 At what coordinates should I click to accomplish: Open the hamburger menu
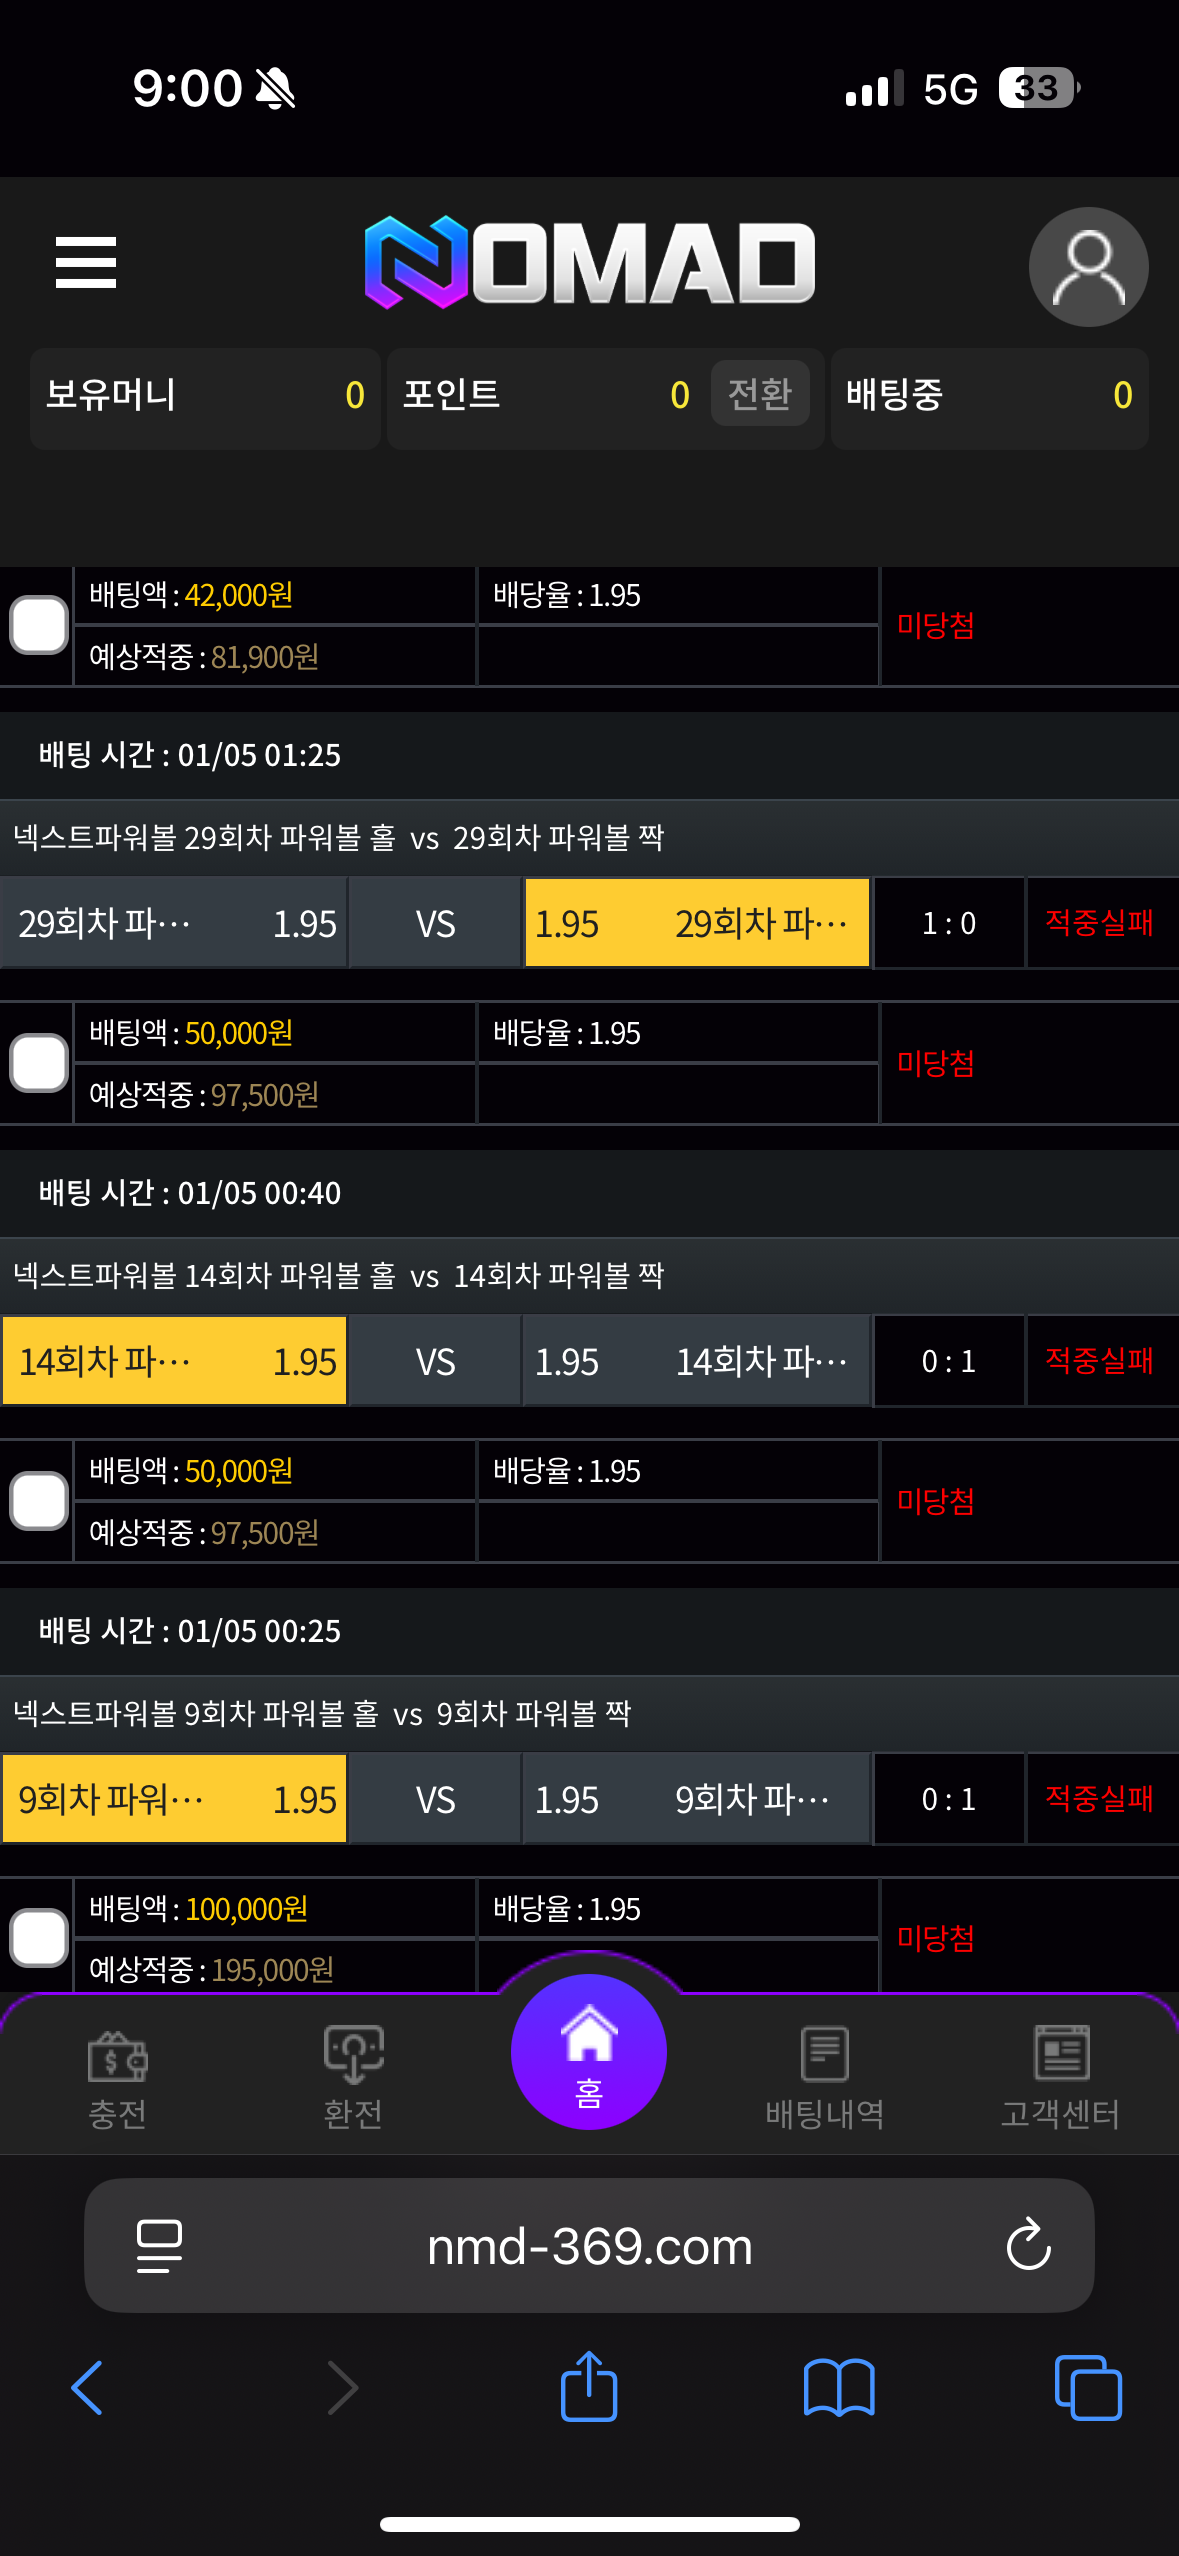click(86, 263)
